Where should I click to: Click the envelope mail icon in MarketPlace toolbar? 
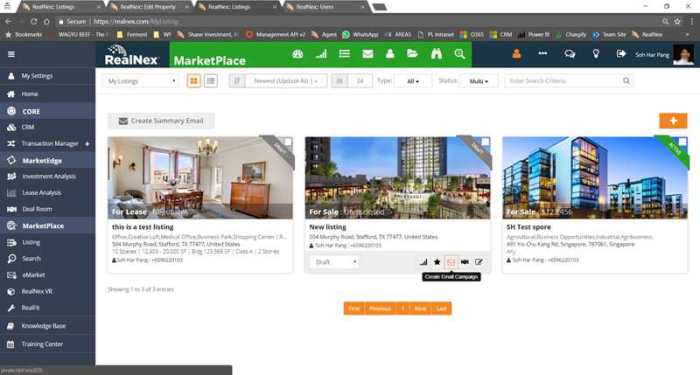coord(367,54)
